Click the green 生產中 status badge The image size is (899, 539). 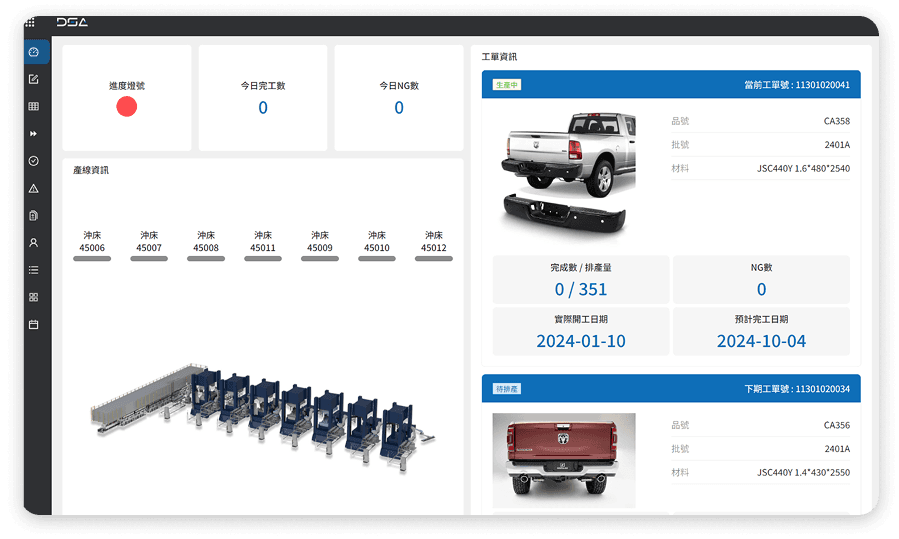(x=507, y=85)
